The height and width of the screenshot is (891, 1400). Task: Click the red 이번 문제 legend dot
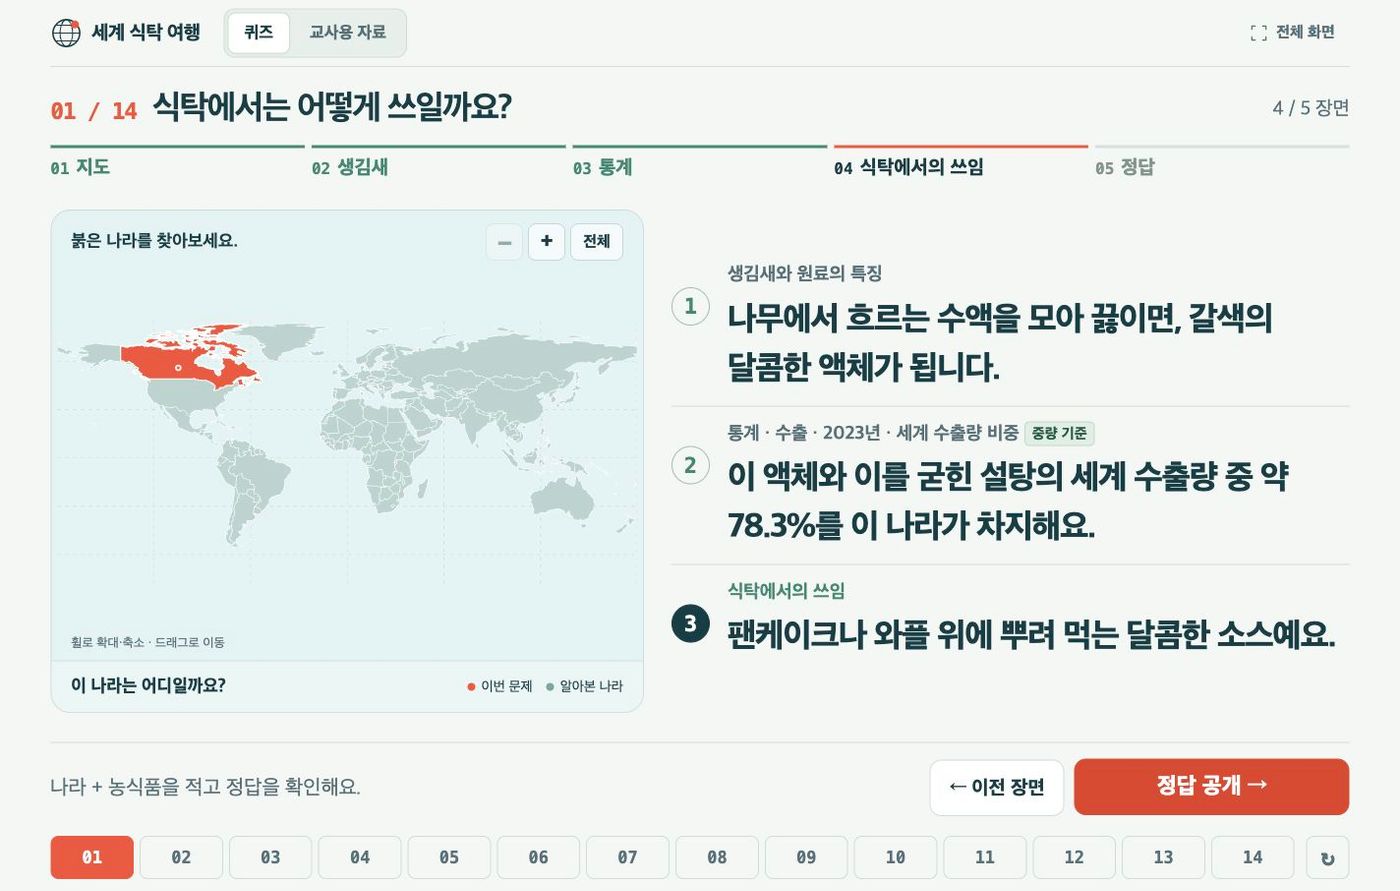471,687
